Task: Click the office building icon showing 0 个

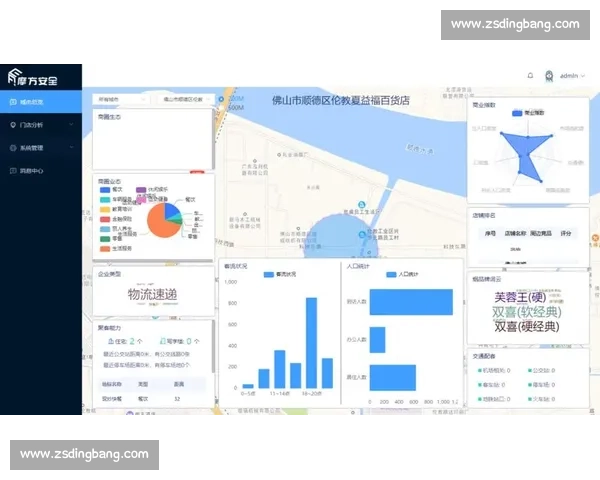Action: coord(163,341)
